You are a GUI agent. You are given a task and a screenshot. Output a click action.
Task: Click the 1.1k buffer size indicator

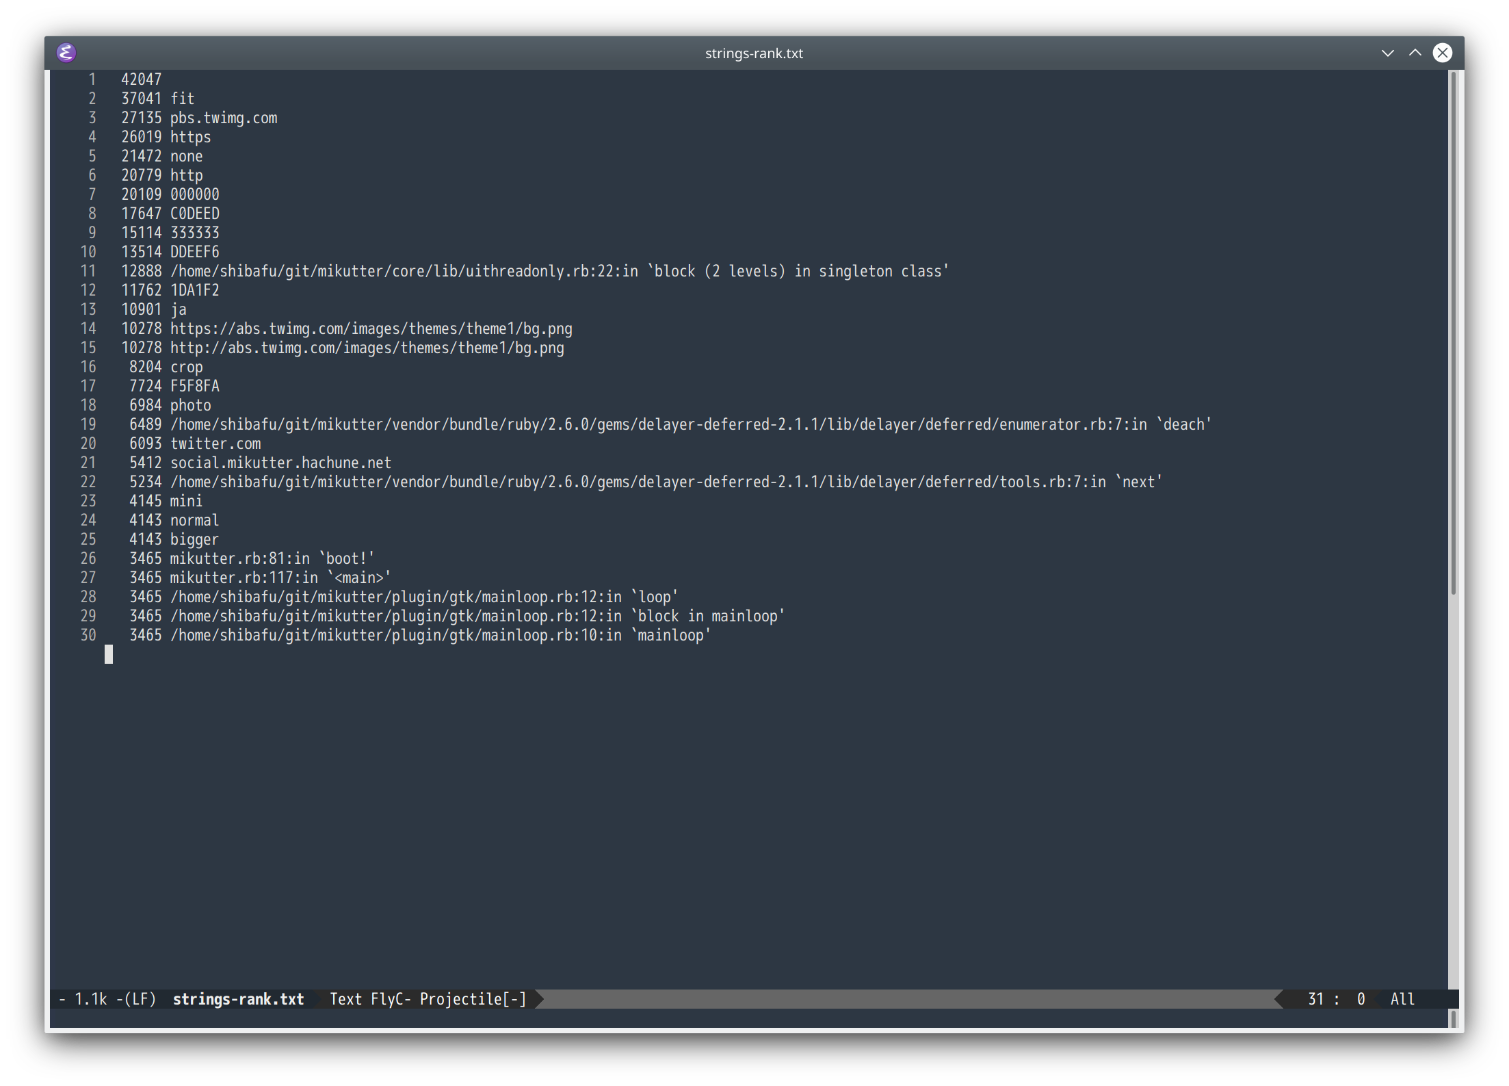point(91,999)
